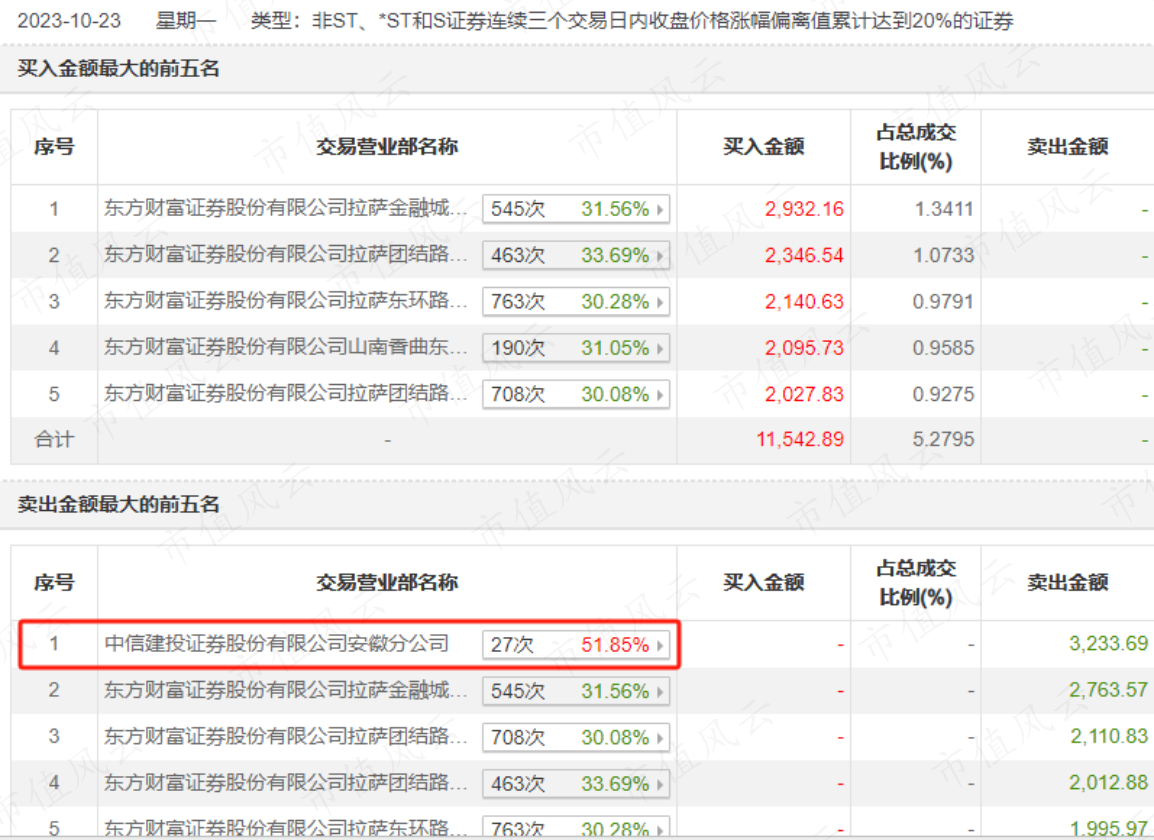Click 买入金额 header in the buy table
Image resolution: width=1154 pixels, height=840 pixels.
(764, 147)
